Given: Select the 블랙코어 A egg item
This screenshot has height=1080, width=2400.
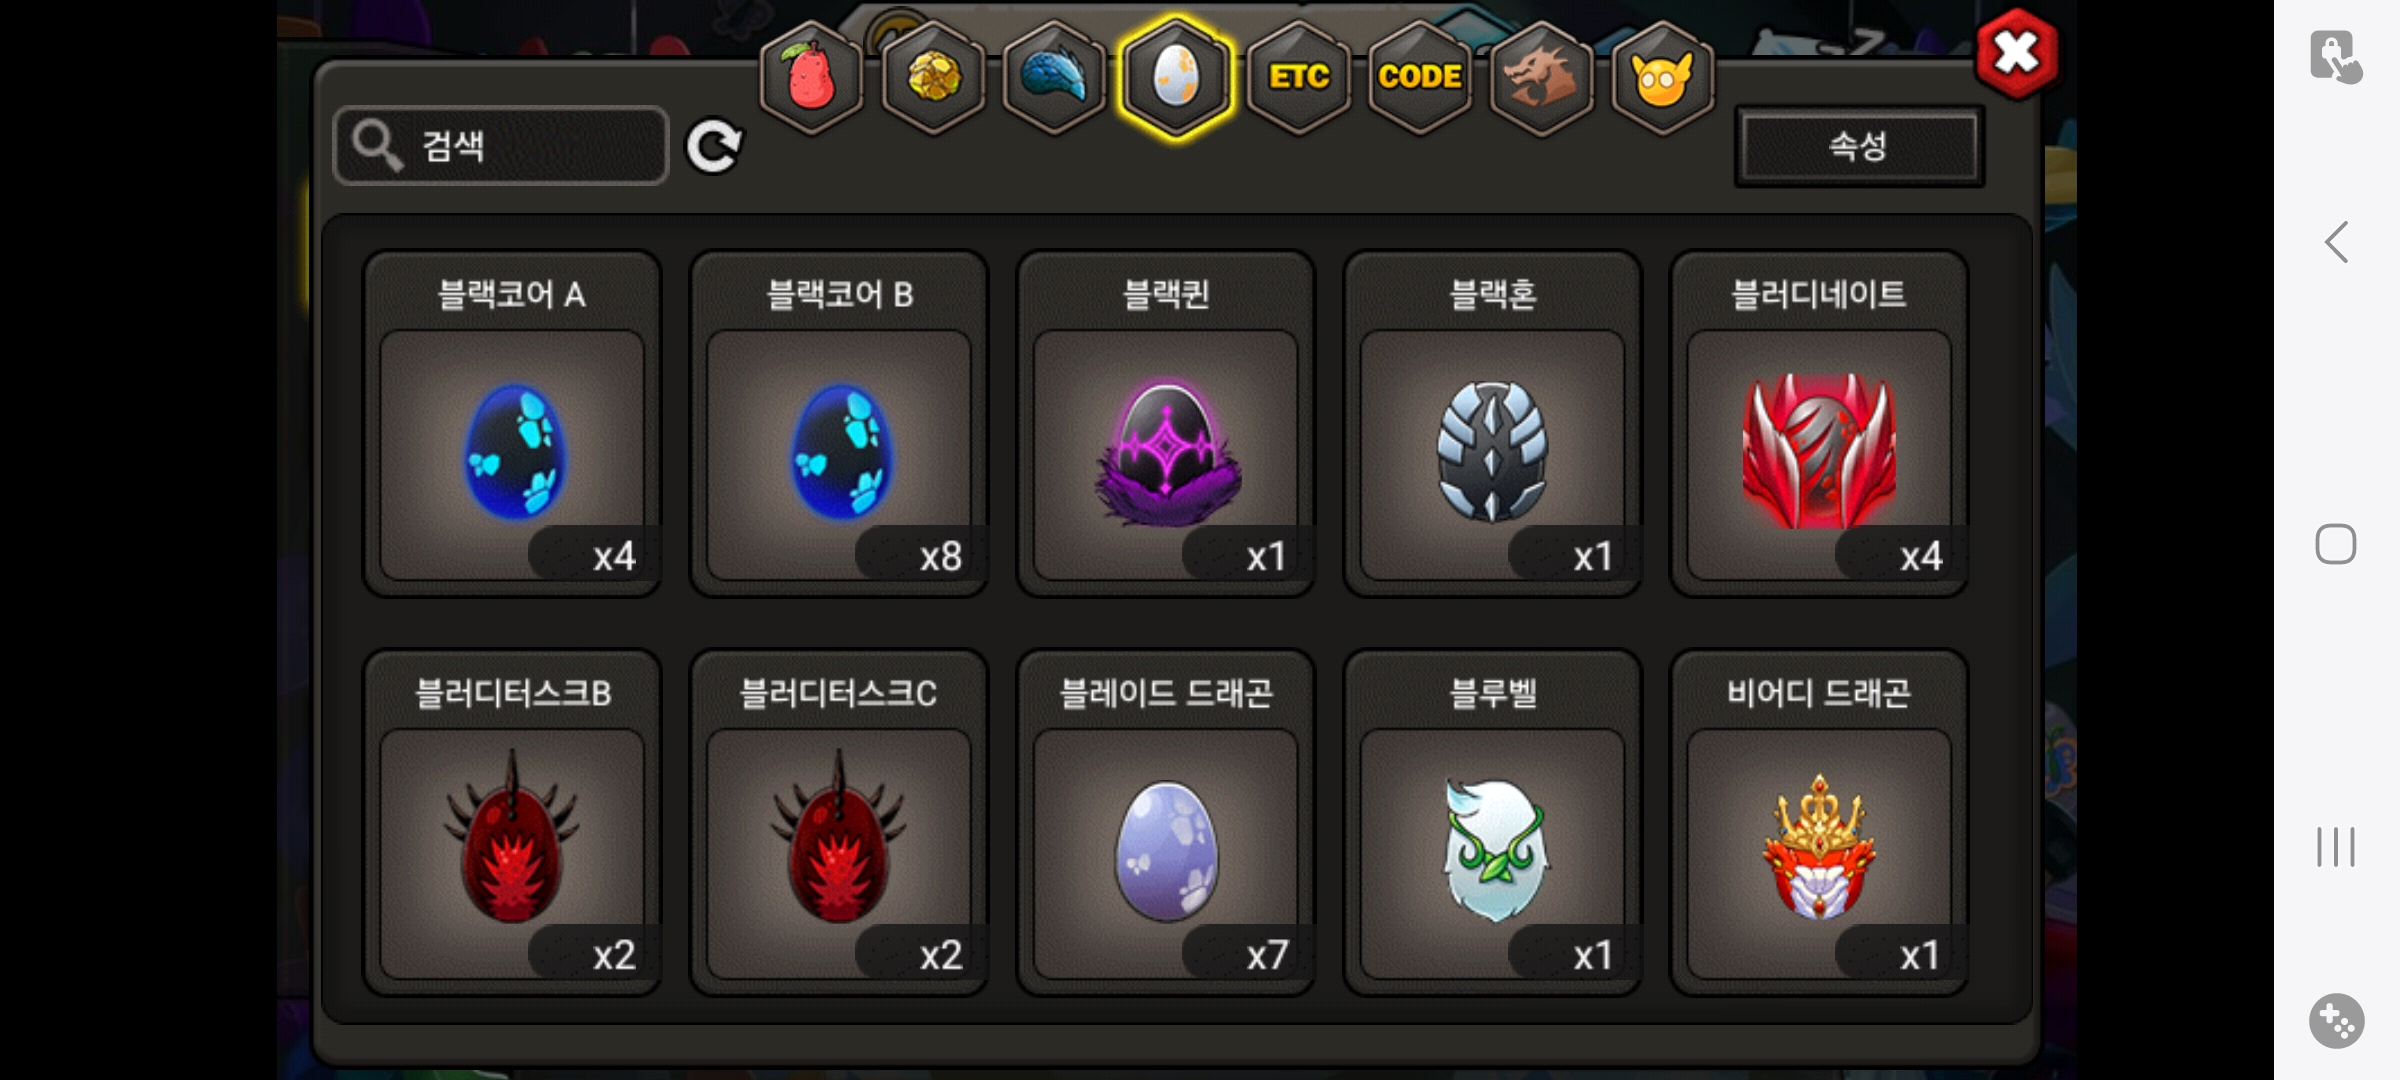Looking at the screenshot, I should click(512, 424).
